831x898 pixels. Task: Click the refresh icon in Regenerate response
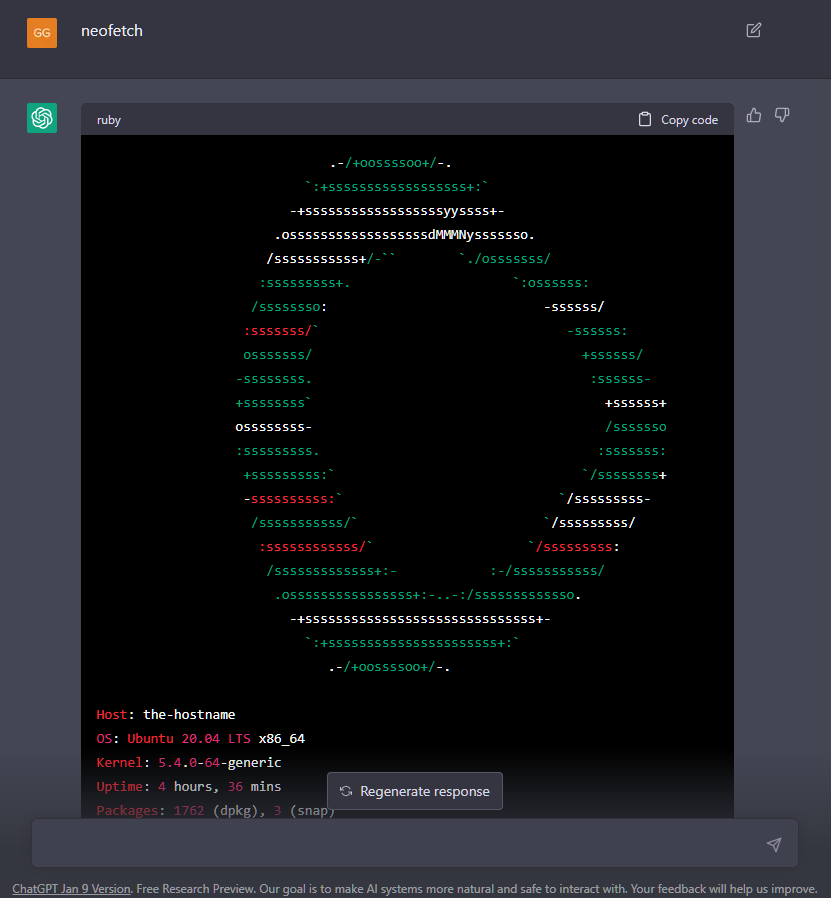click(x=346, y=791)
